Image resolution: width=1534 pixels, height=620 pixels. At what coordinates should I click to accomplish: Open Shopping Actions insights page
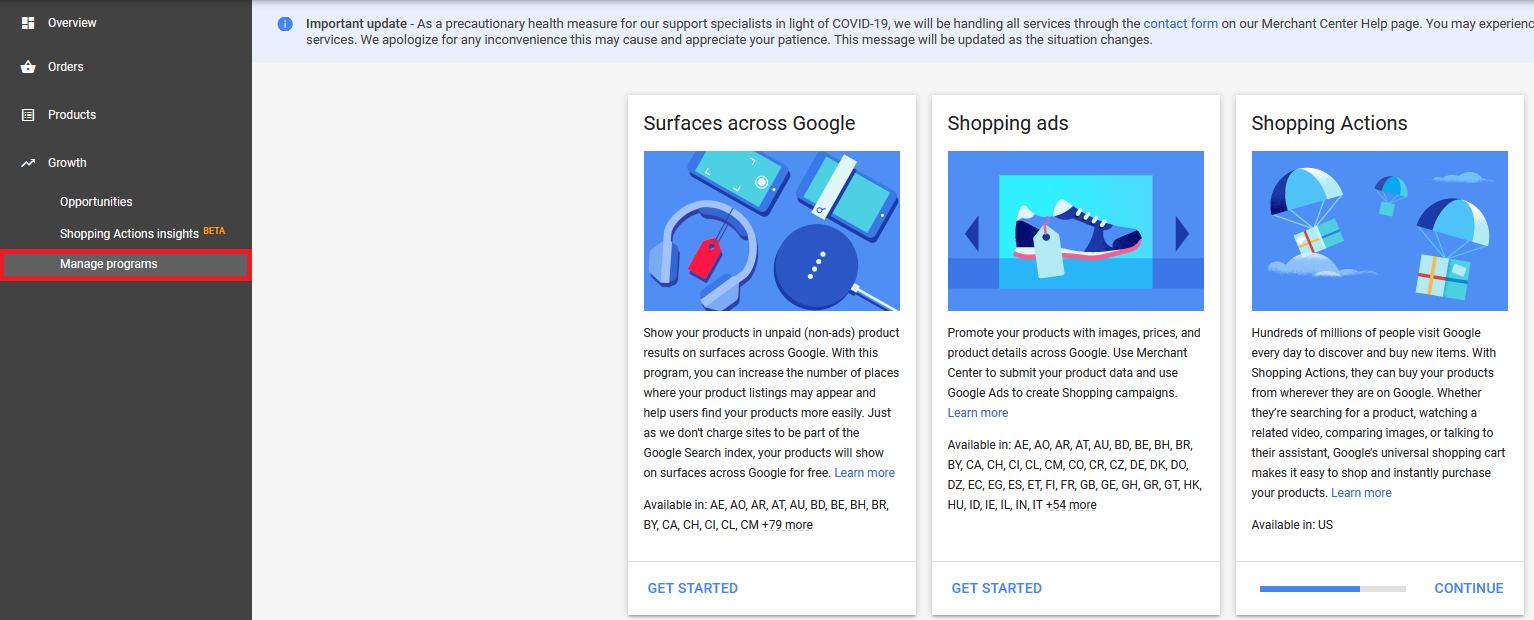pos(129,234)
